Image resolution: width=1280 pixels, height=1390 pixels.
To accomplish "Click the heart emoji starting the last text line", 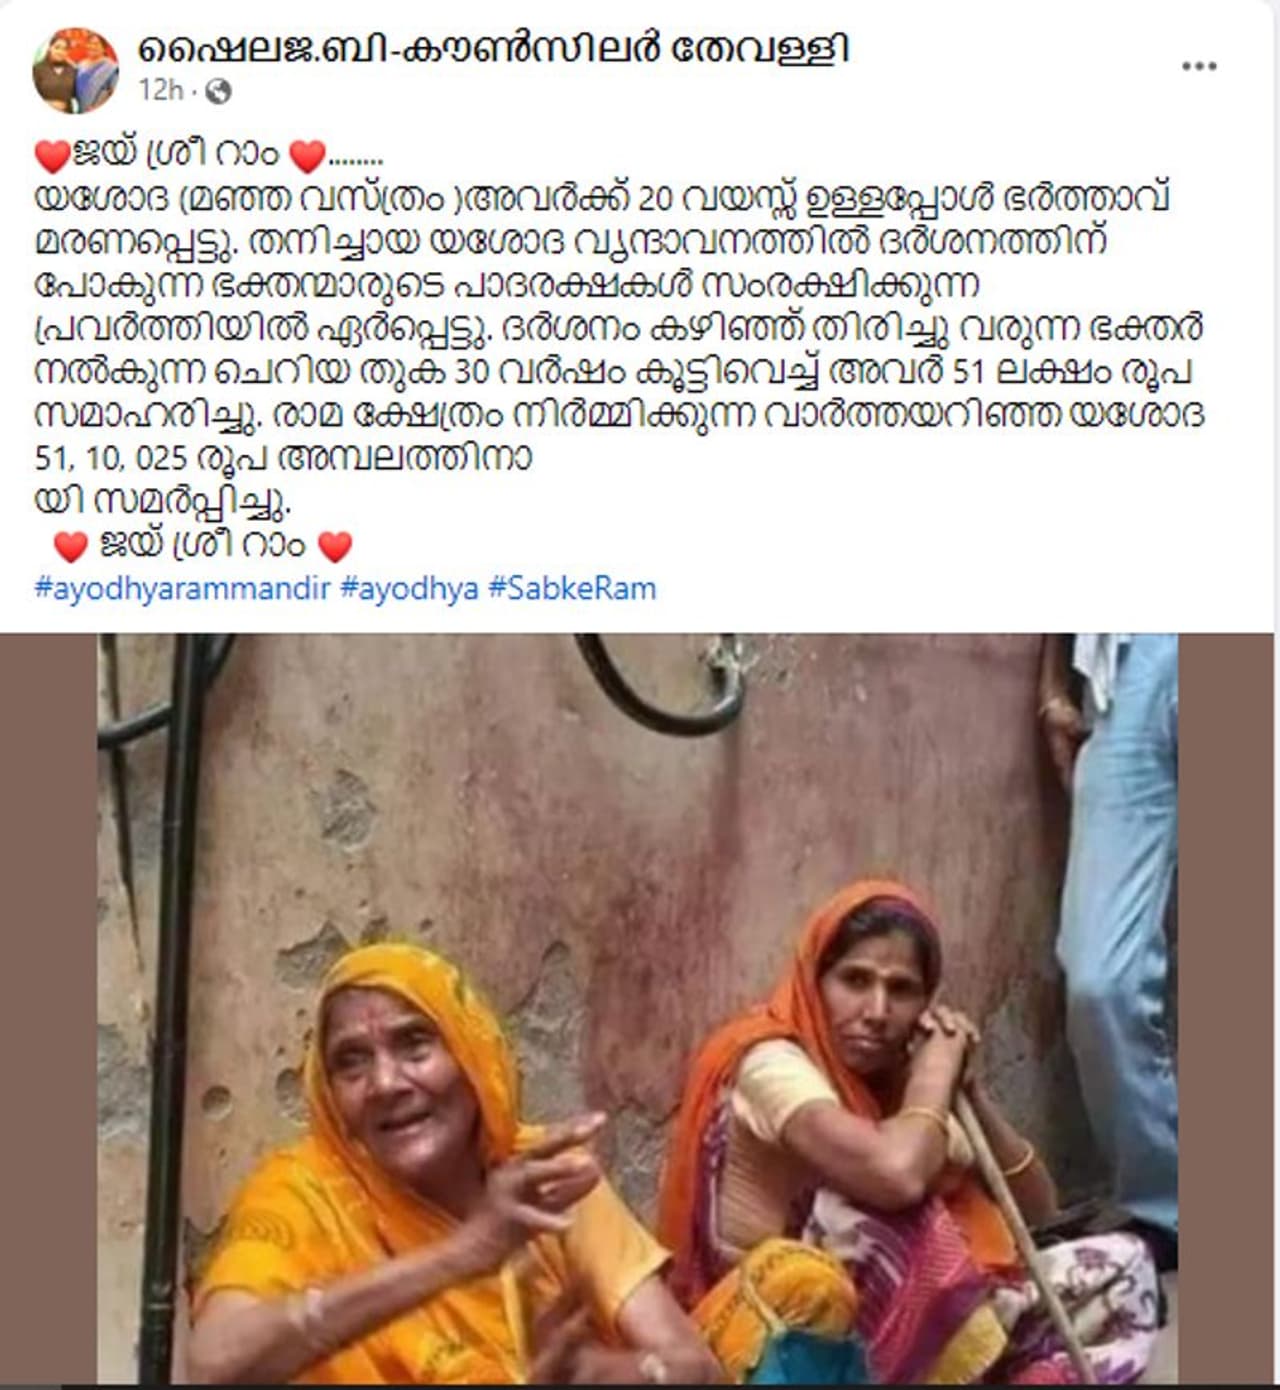I will click(71, 546).
